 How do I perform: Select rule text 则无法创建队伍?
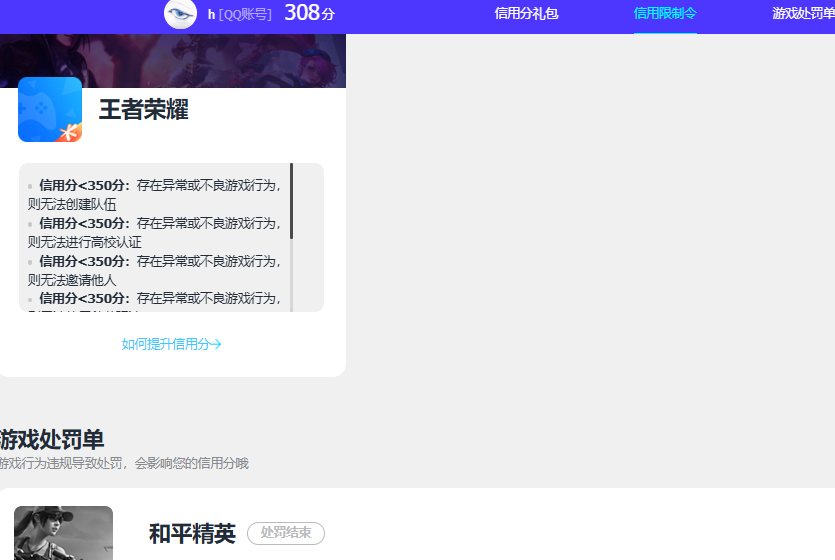tap(72, 204)
